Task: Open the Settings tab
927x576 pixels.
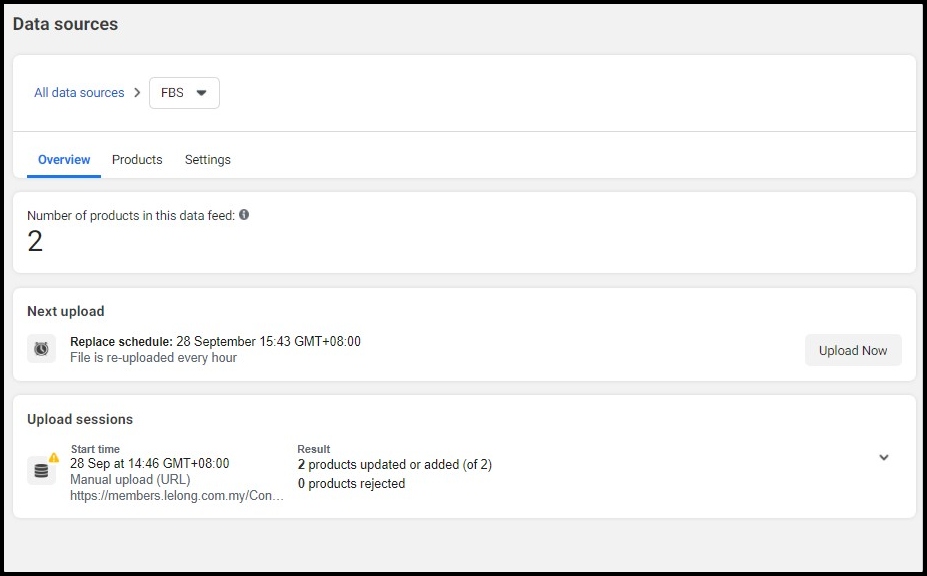Action: tap(208, 160)
